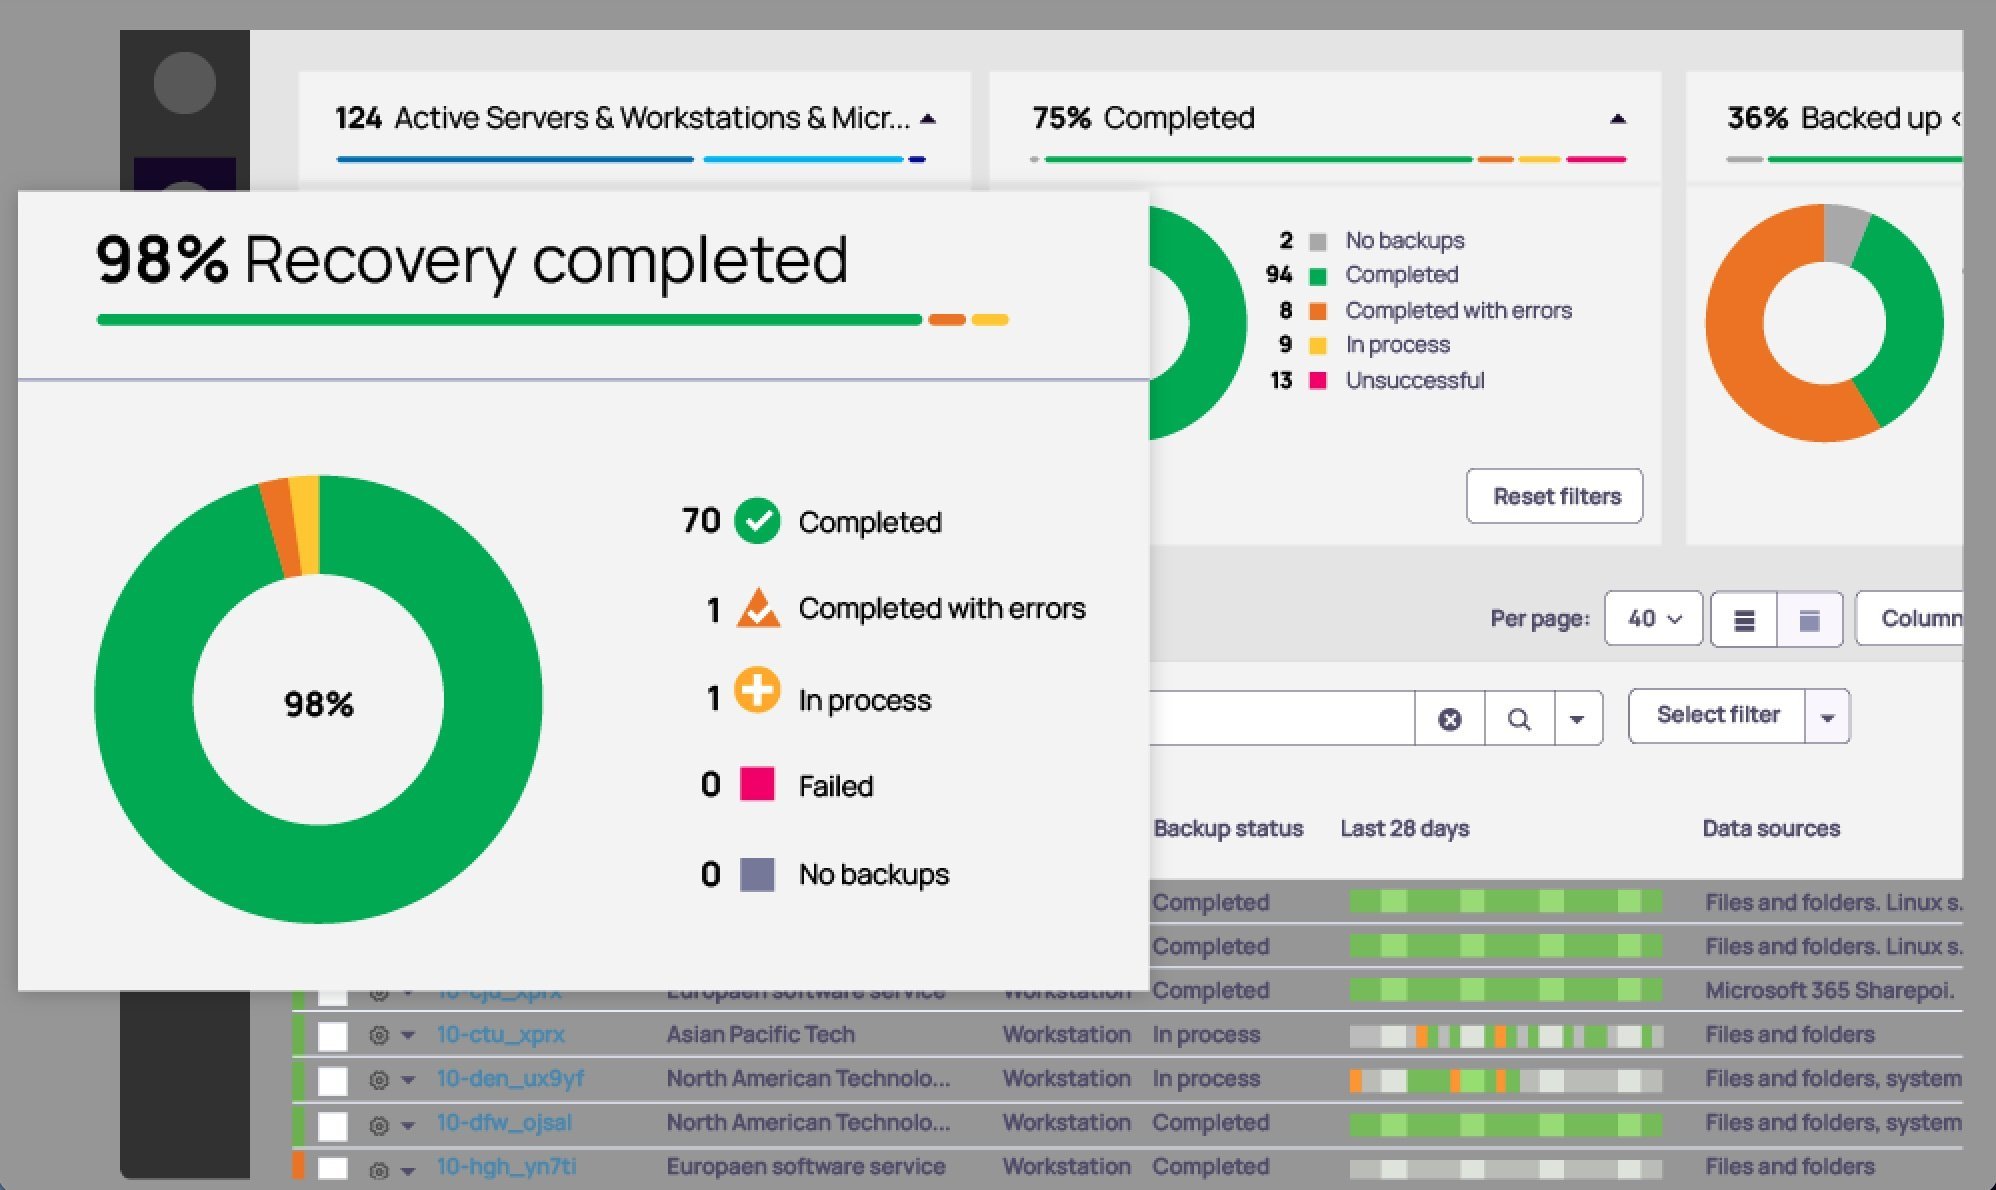
Task: Sort by the Backup status column header
Action: [x=1228, y=828]
